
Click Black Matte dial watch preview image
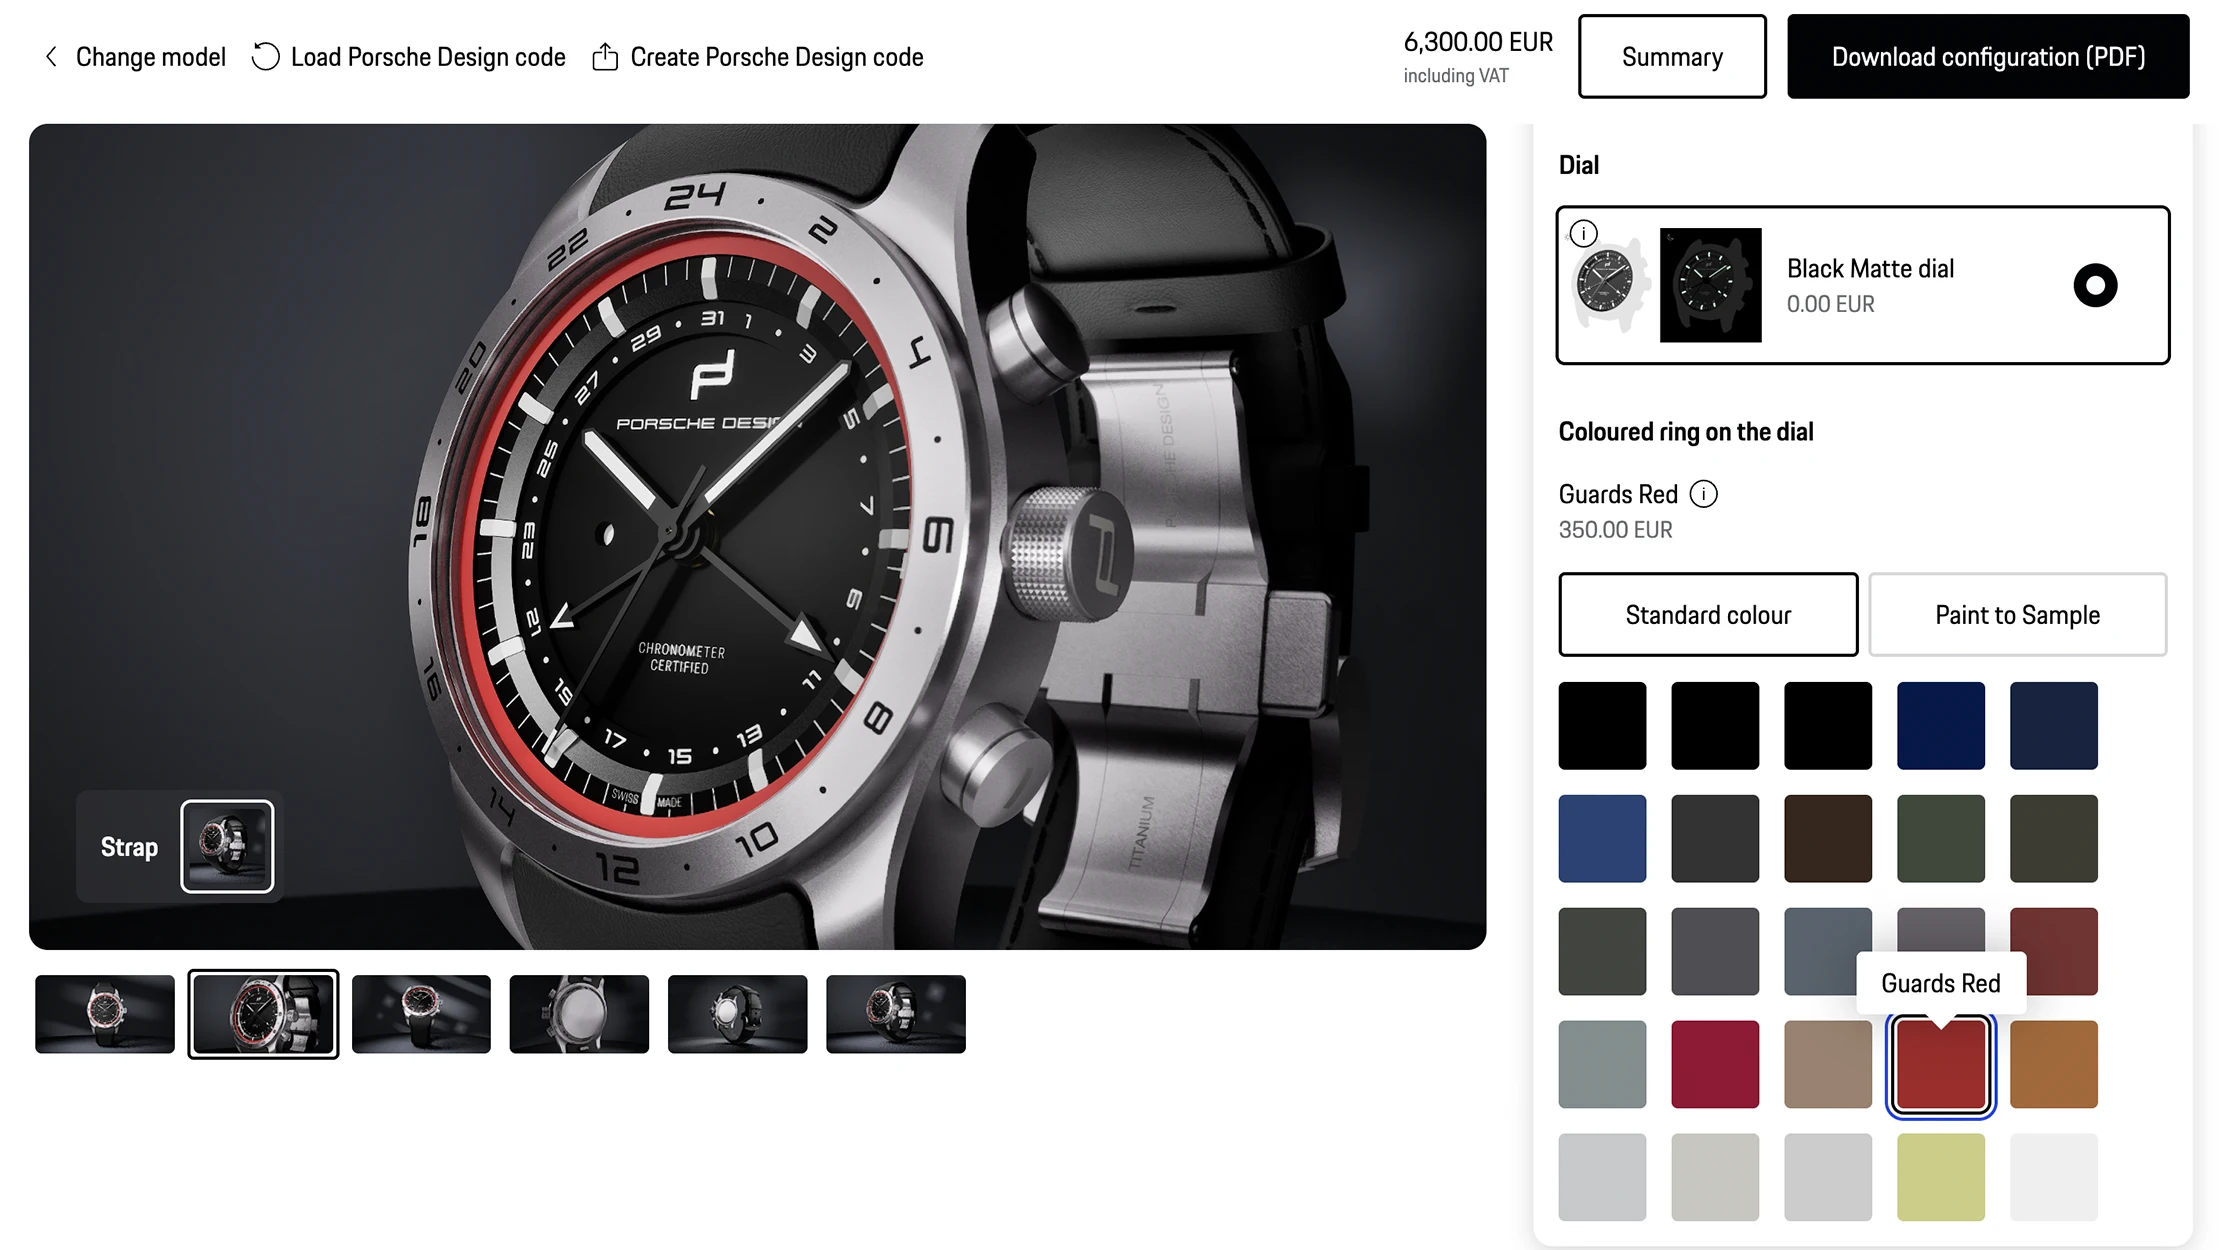(x=1710, y=285)
